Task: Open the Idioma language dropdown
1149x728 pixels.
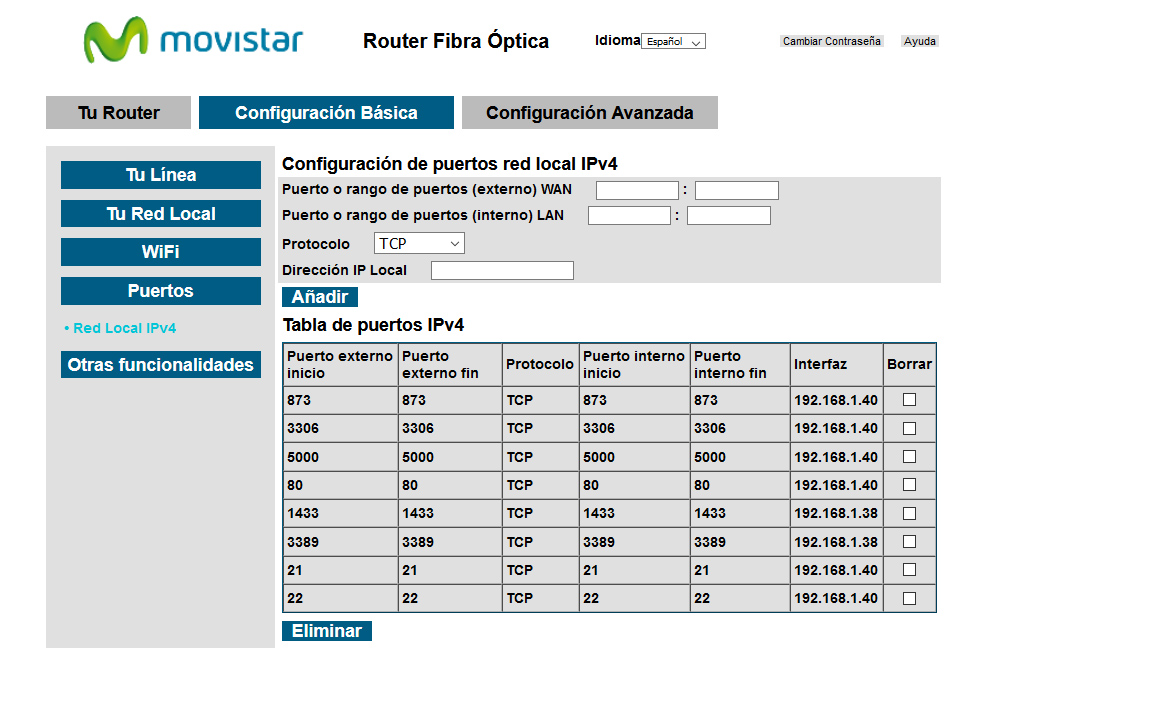Action: tap(673, 42)
